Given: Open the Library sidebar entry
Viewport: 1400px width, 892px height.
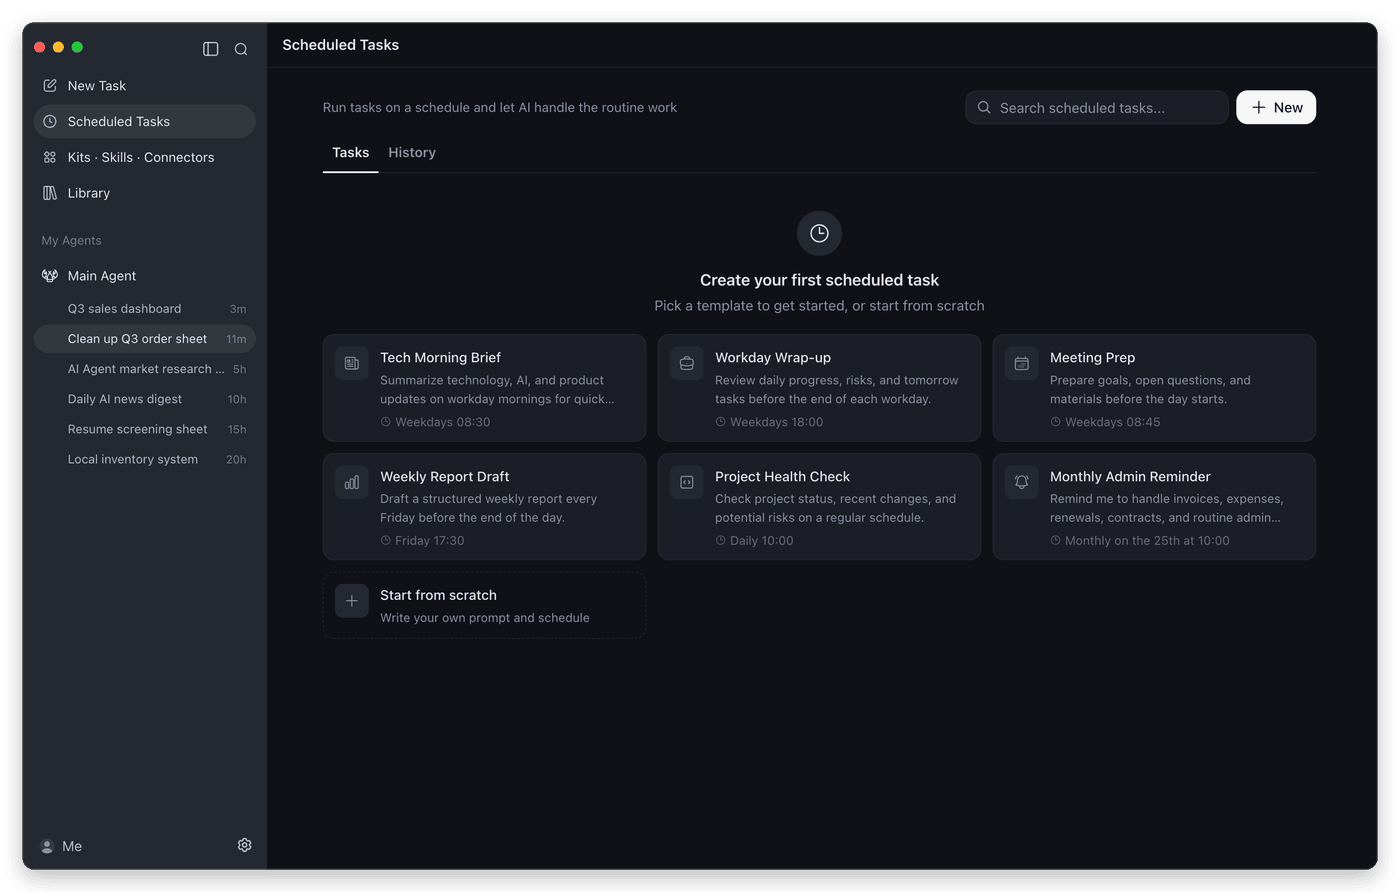Looking at the screenshot, I should [x=145, y=193].
